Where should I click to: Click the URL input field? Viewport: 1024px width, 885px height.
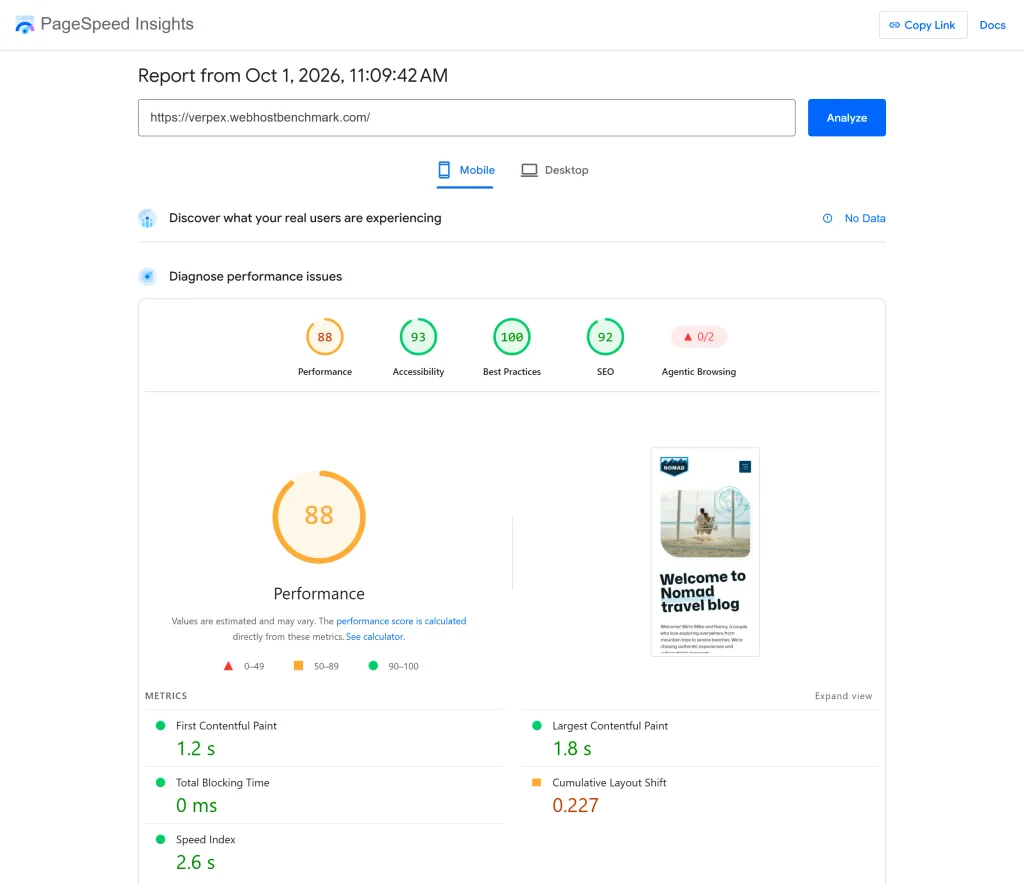[x=466, y=118]
